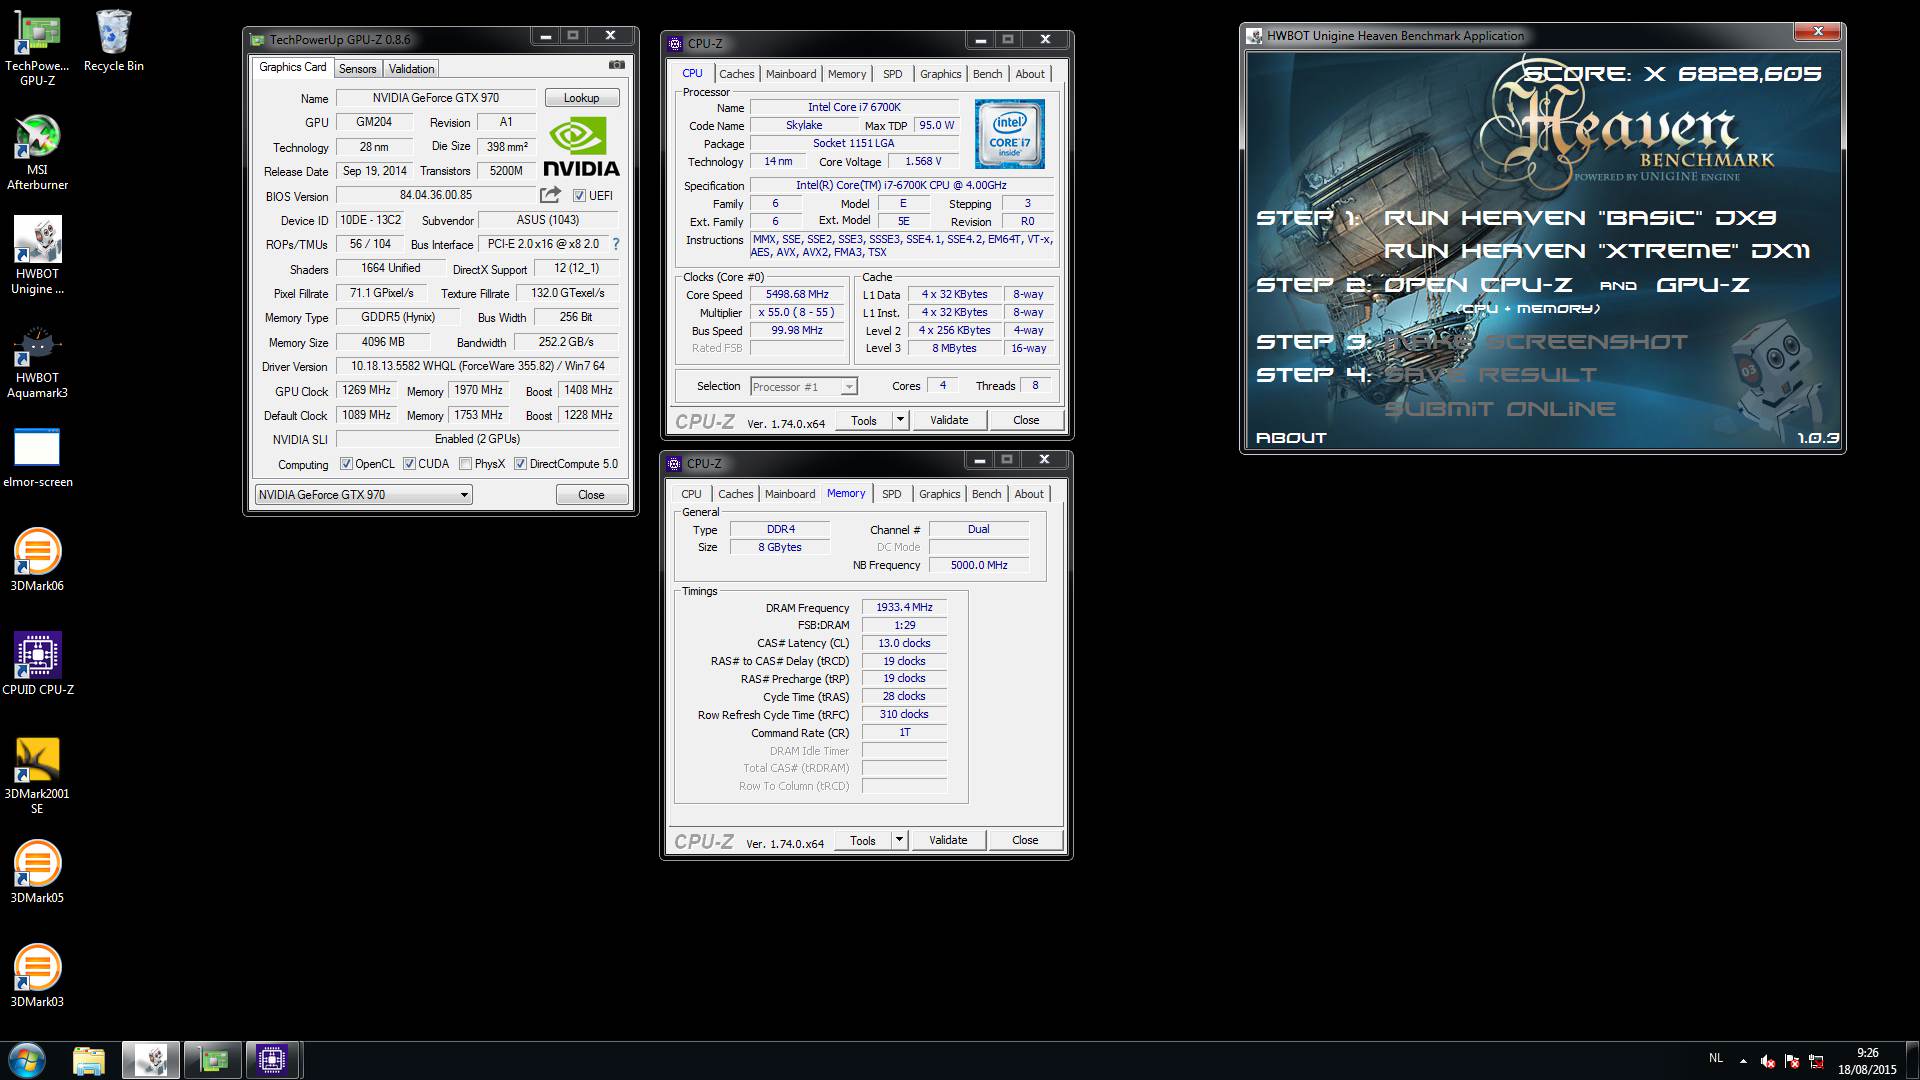Click the NL language indicator in taskbar
This screenshot has width=1920, height=1080.
point(1716,1058)
